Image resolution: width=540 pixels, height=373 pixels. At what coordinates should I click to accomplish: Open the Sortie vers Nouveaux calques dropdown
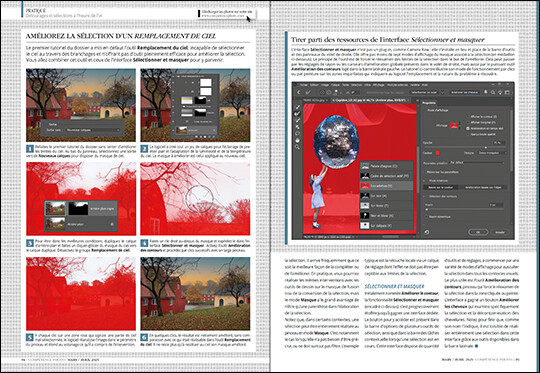click(x=93, y=130)
